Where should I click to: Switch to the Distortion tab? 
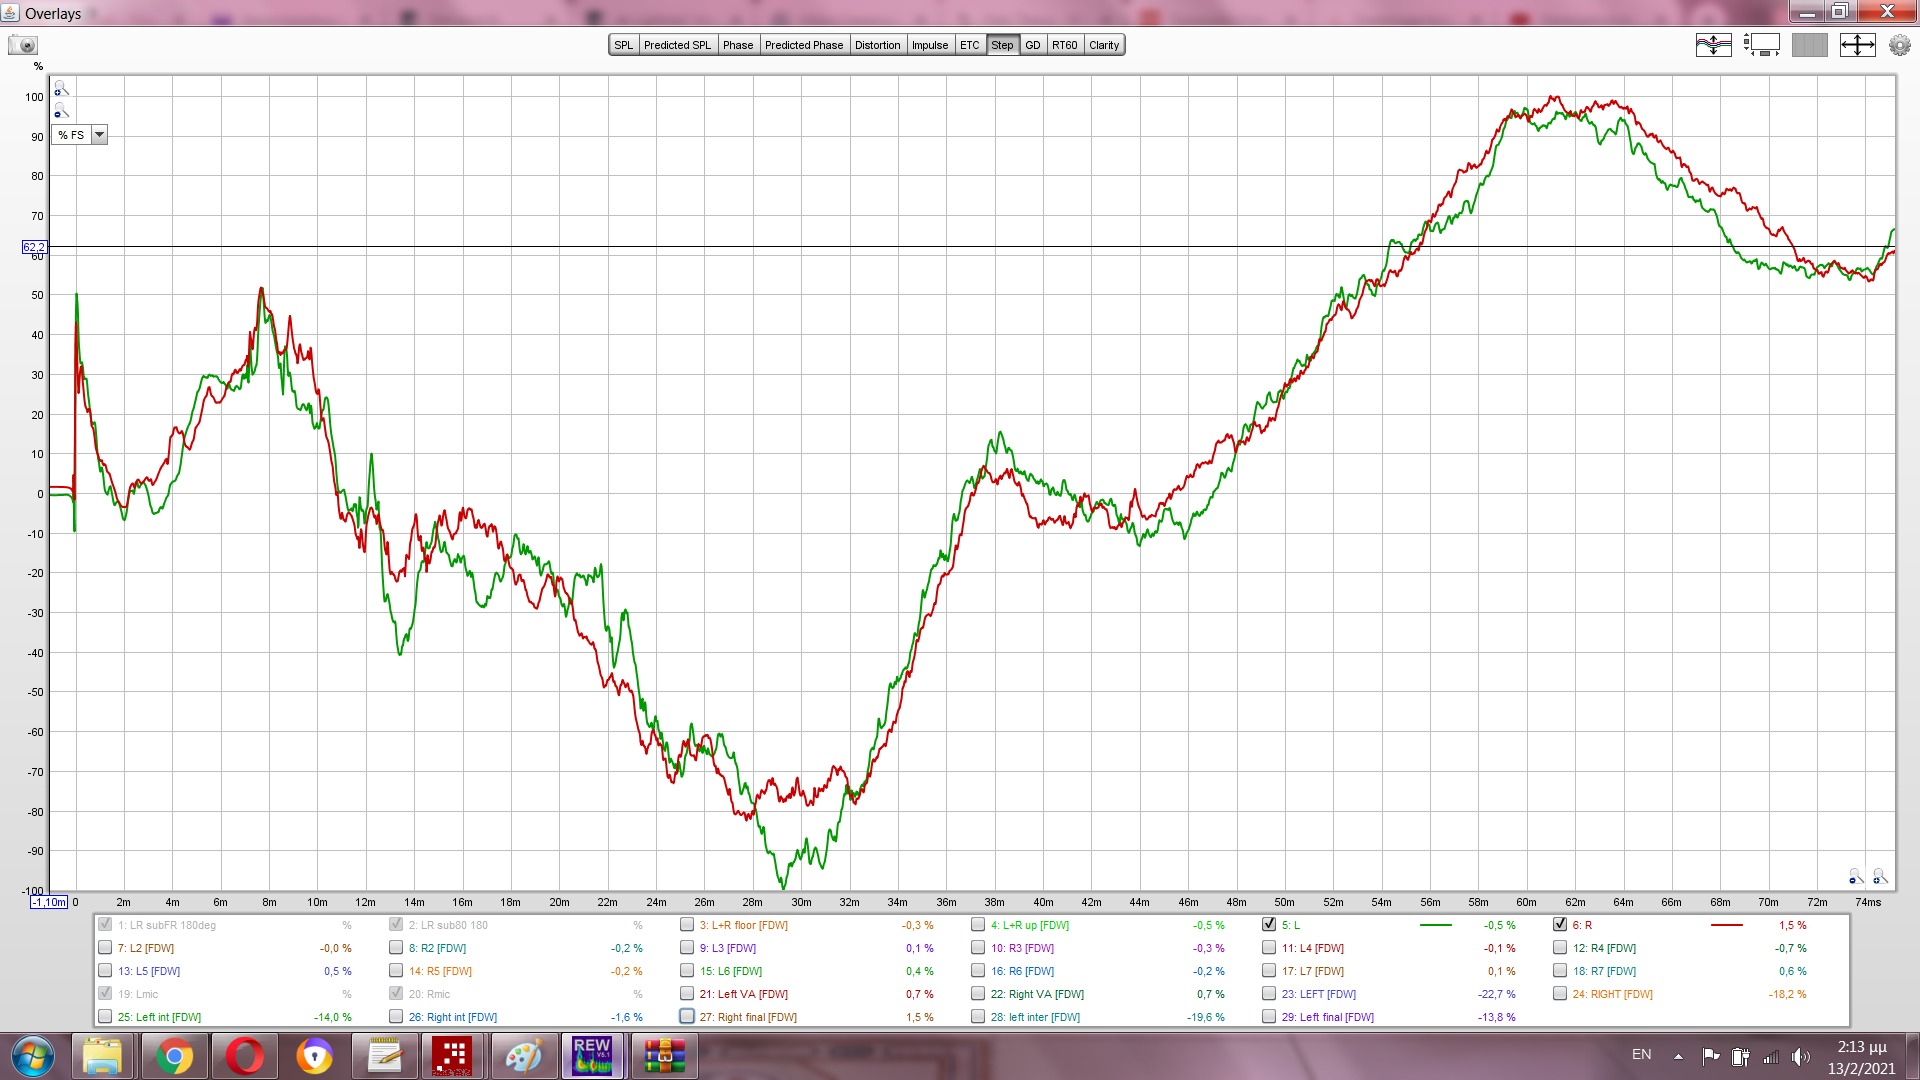coord(878,45)
